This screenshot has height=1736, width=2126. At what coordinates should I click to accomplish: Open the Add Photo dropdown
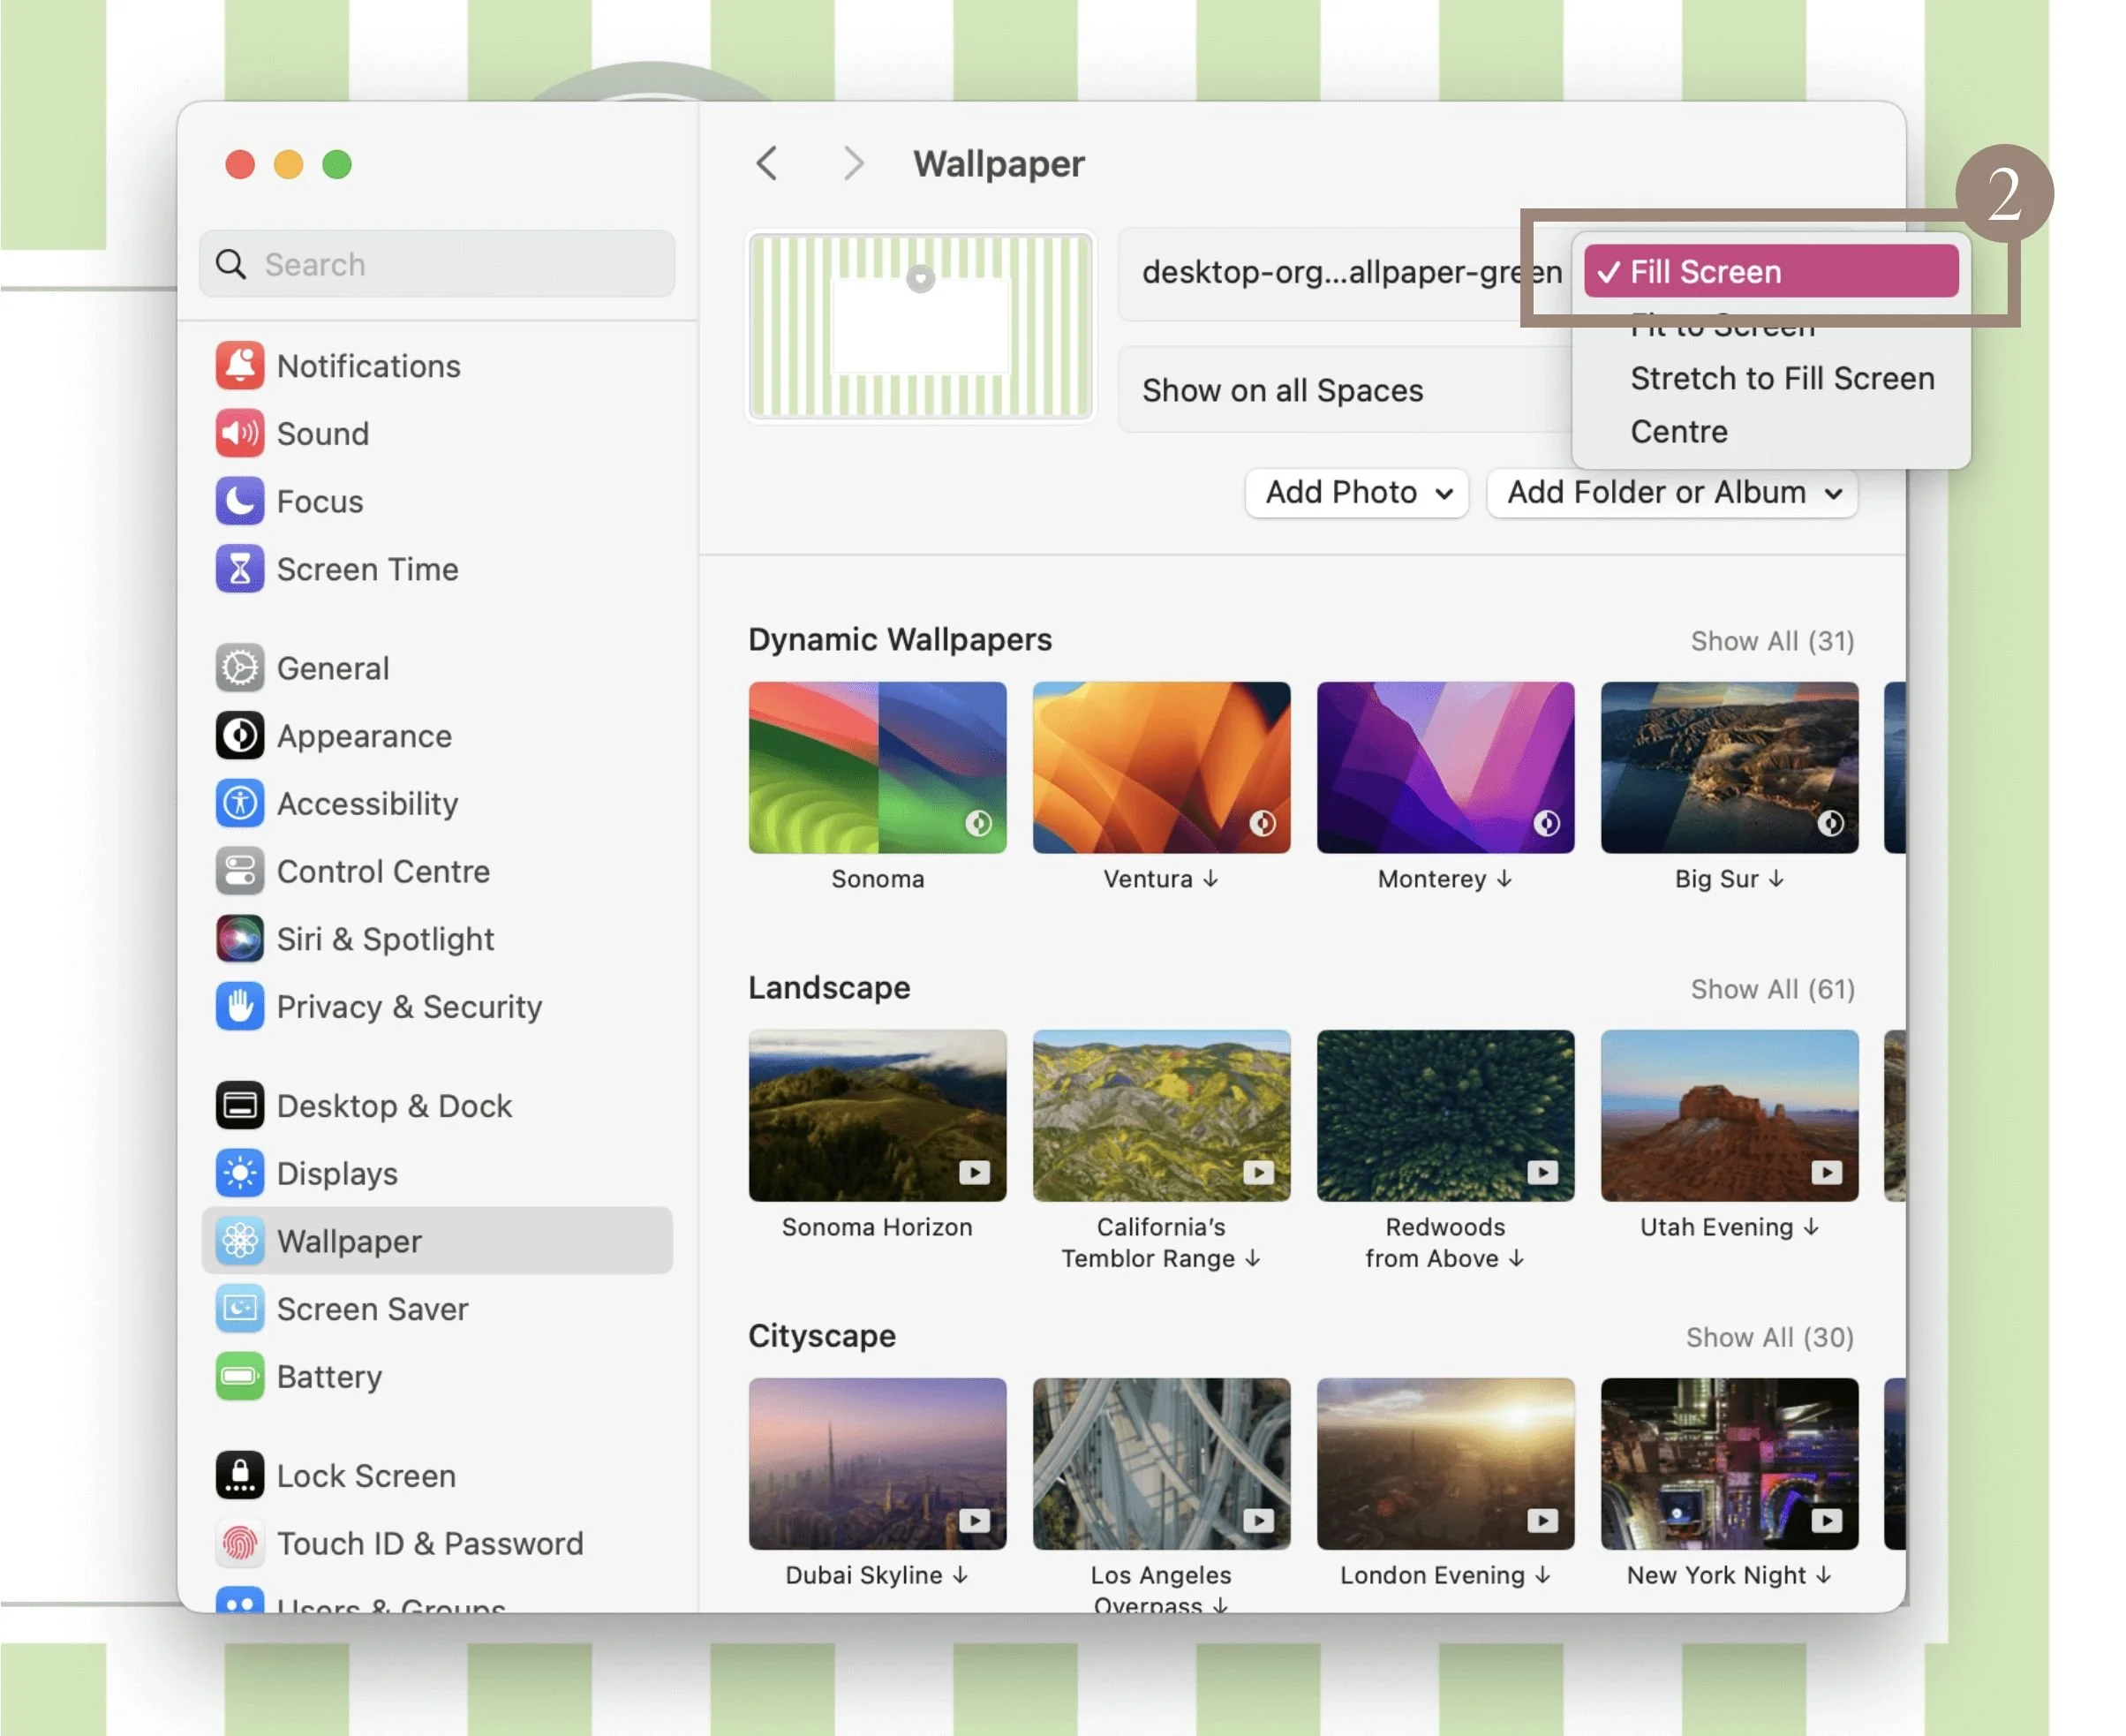pos(1356,493)
